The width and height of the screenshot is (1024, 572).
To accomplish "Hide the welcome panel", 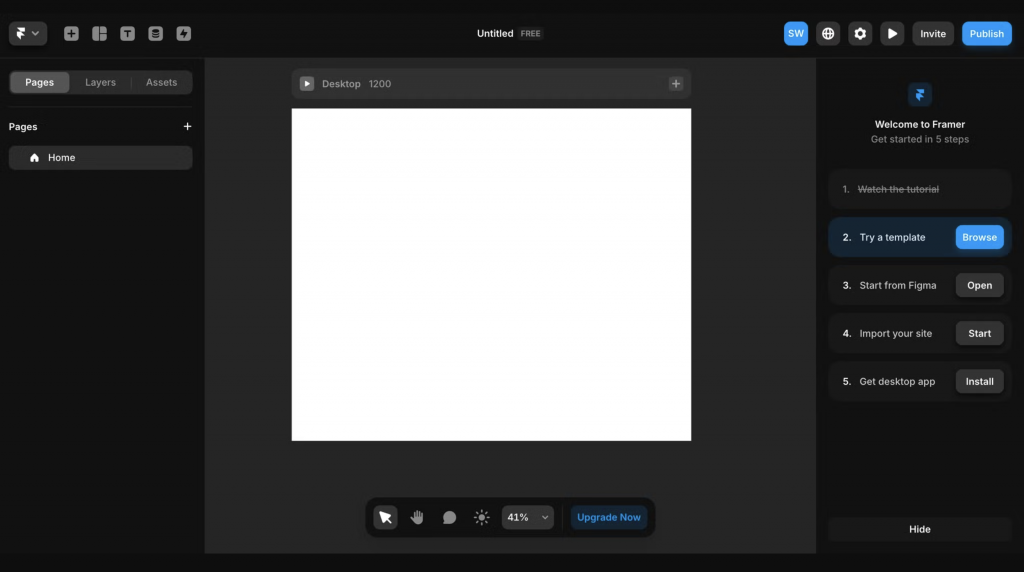I will pyautogui.click(x=920, y=529).
